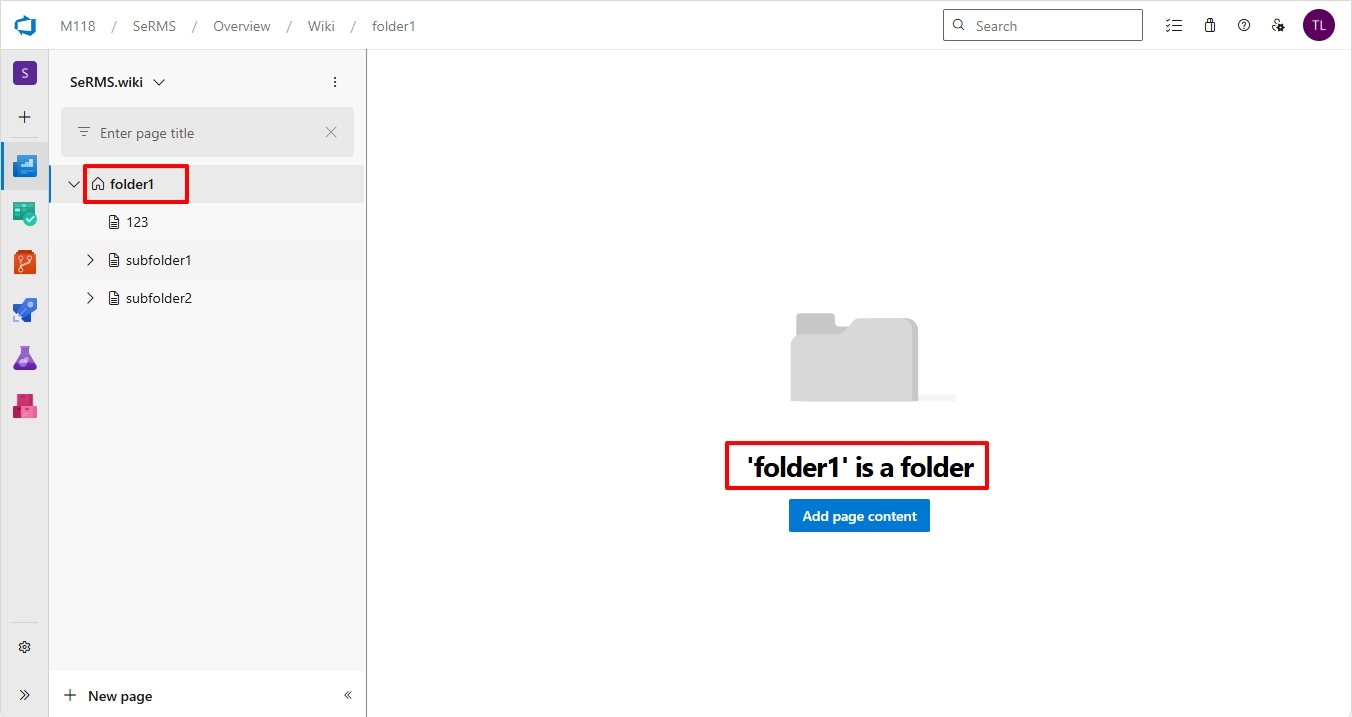
Task: Open the work items list icon in header
Action: pos(1174,26)
